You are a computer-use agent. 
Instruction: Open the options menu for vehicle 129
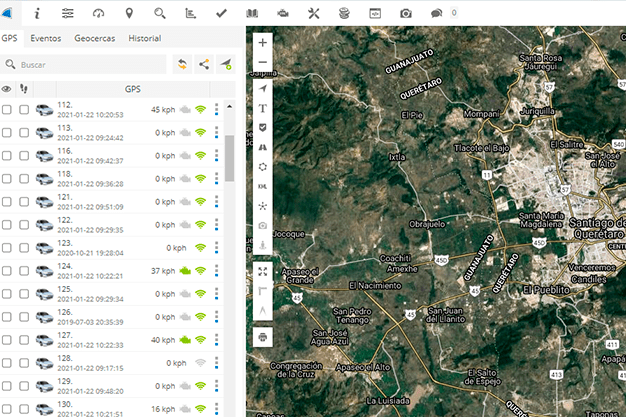tap(216, 386)
